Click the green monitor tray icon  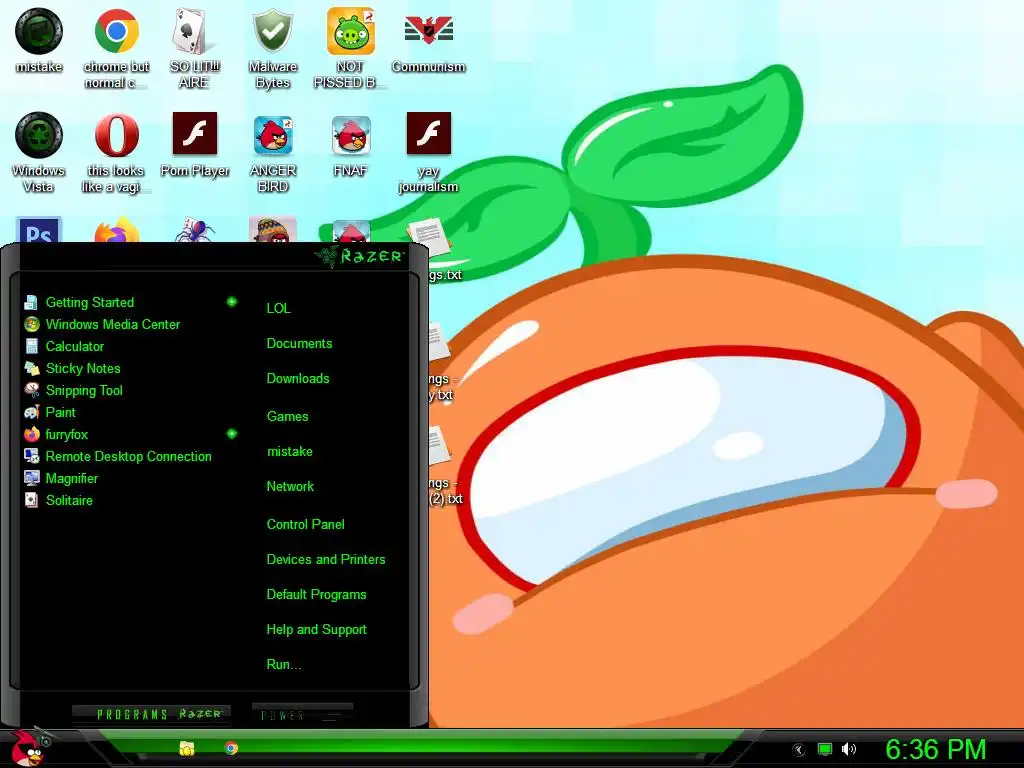[x=825, y=749]
